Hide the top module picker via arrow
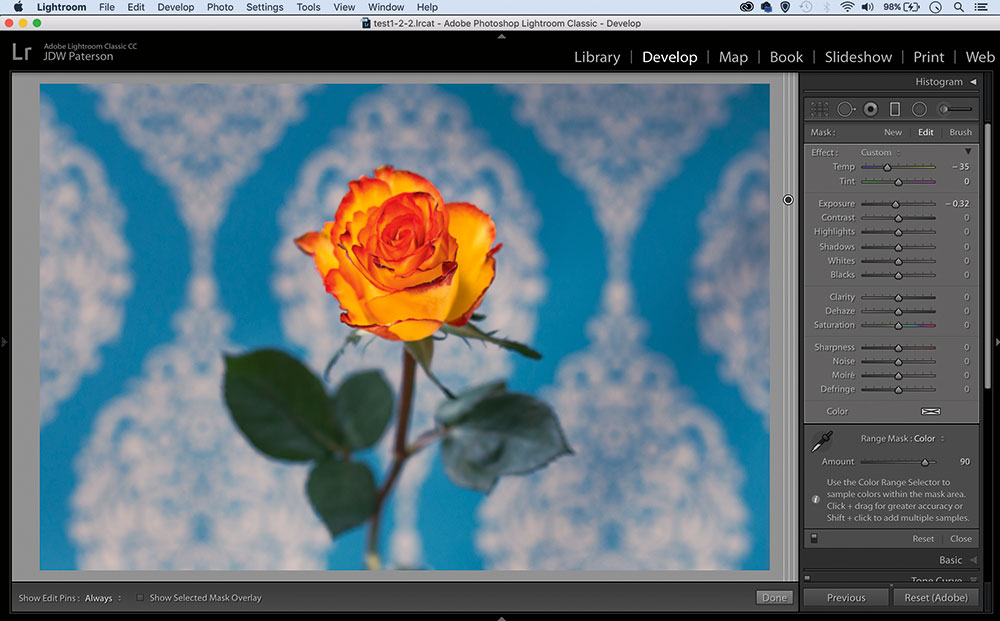 pos(501,36)
